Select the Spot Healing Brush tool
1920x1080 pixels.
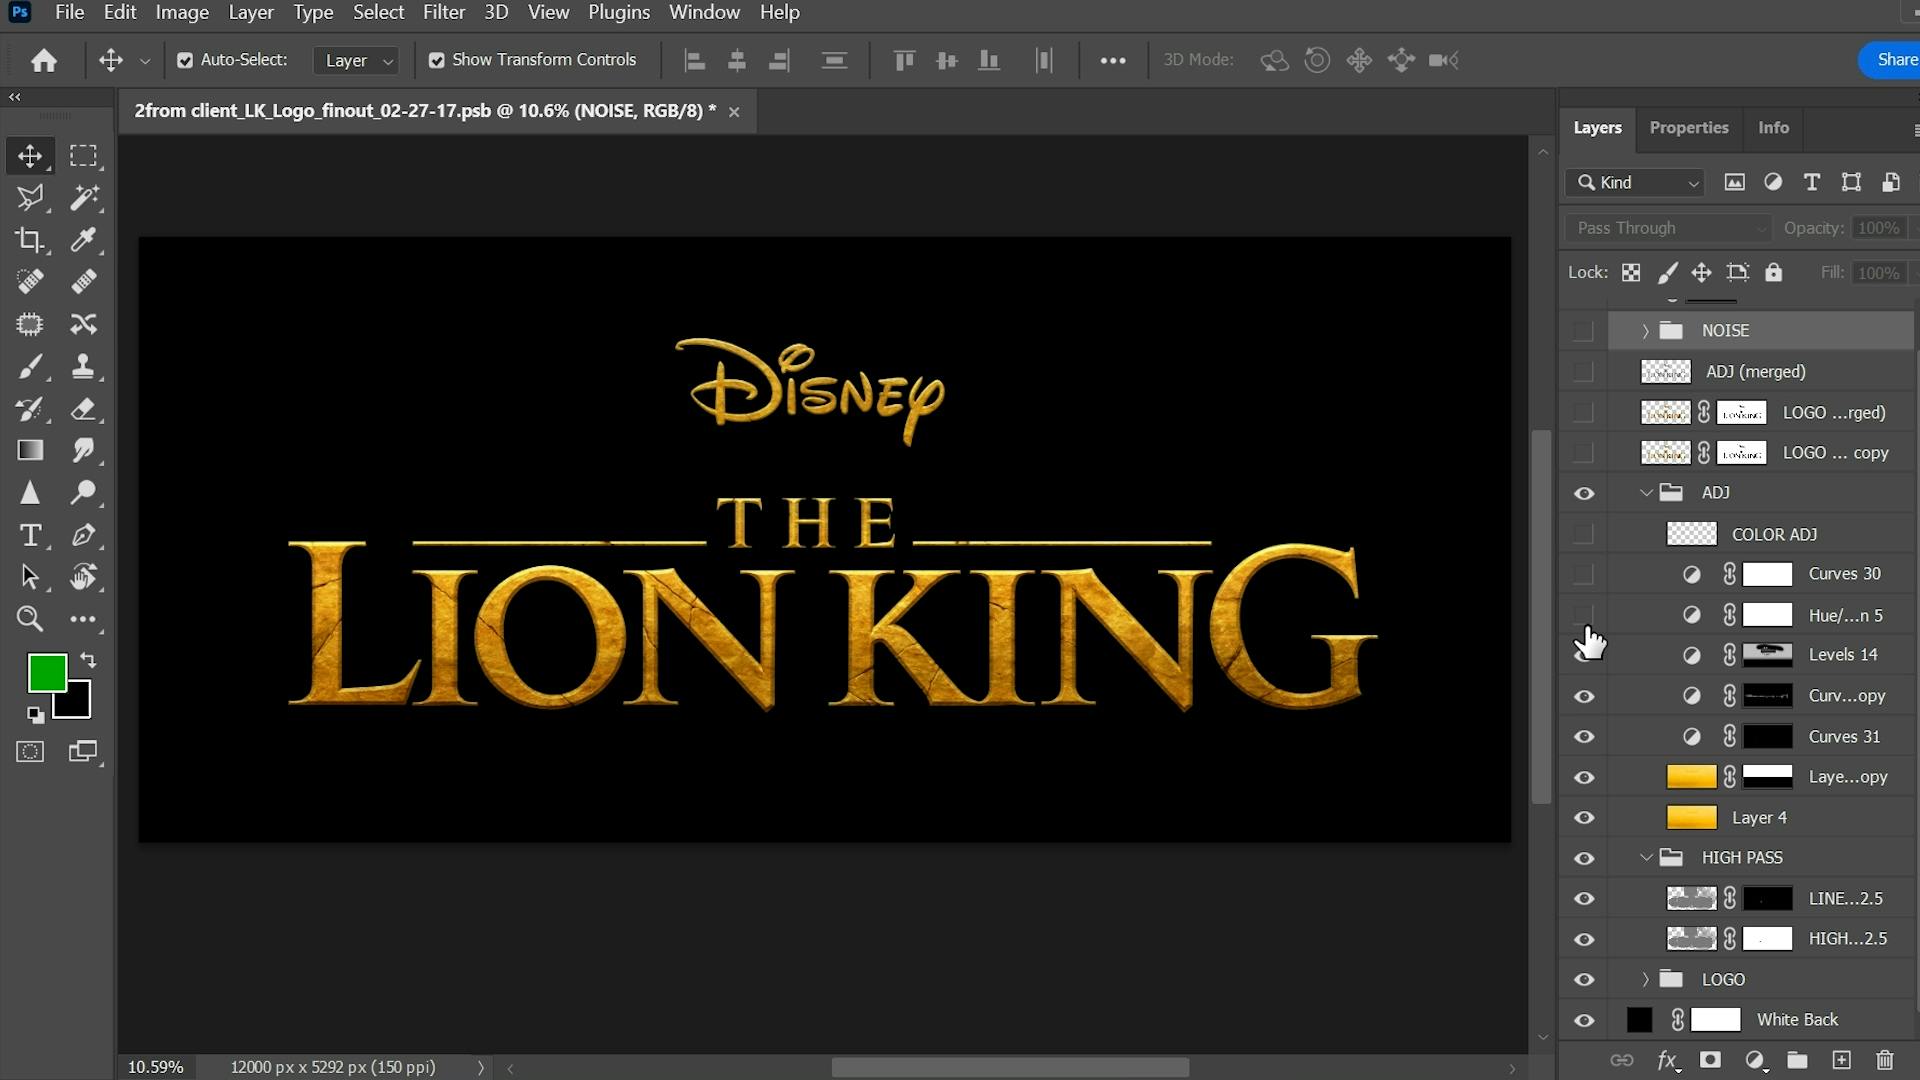pyautogui.click(x=30, y=282)
